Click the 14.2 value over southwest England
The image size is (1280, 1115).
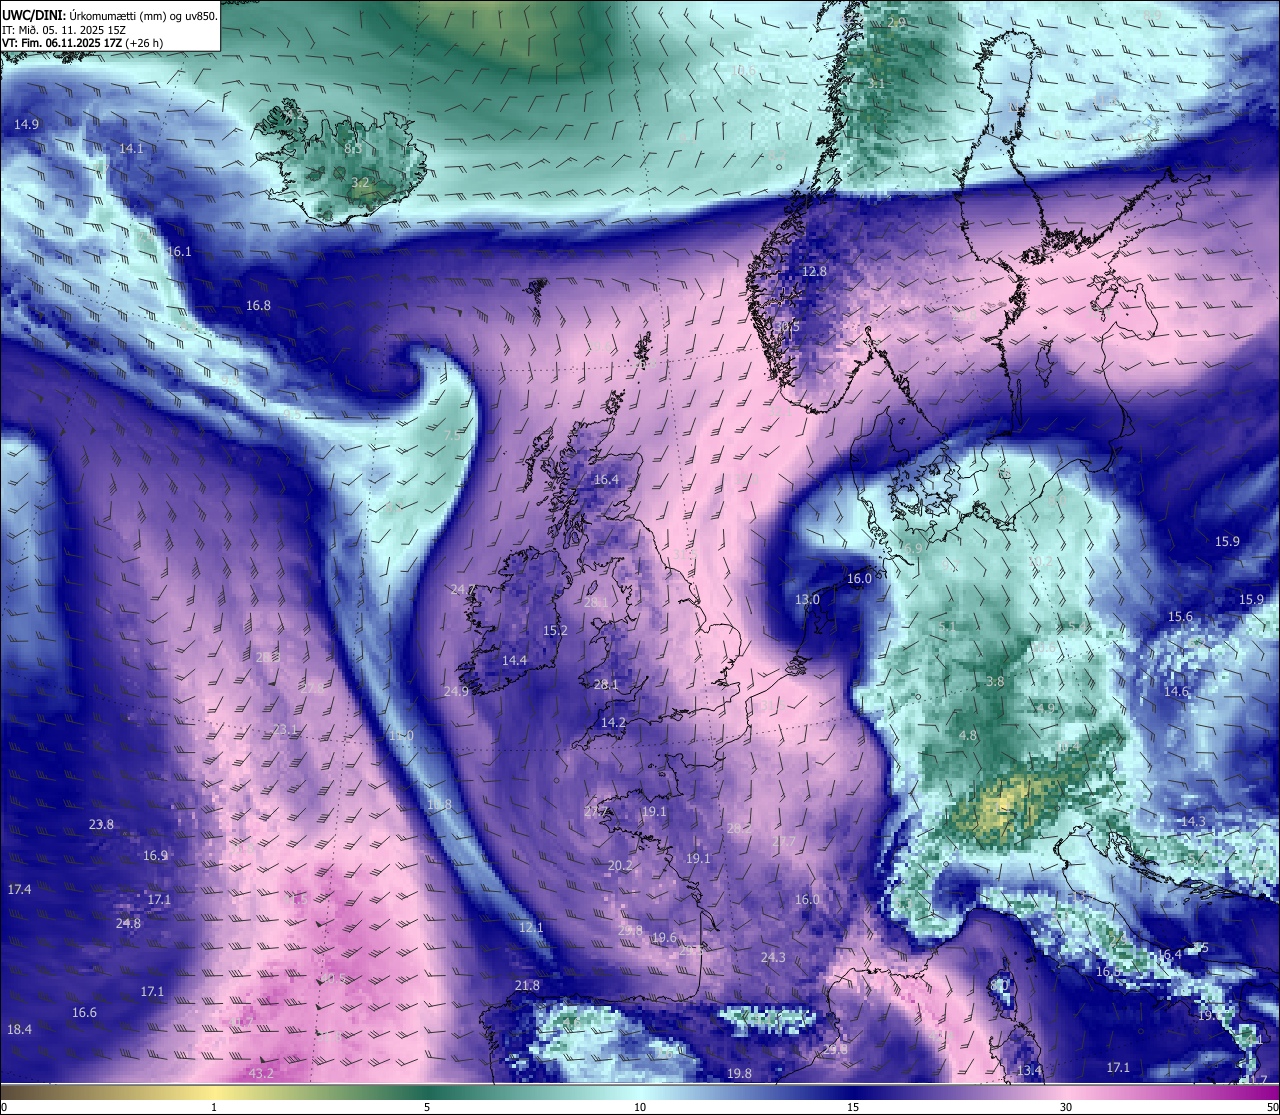pos(613,722)
